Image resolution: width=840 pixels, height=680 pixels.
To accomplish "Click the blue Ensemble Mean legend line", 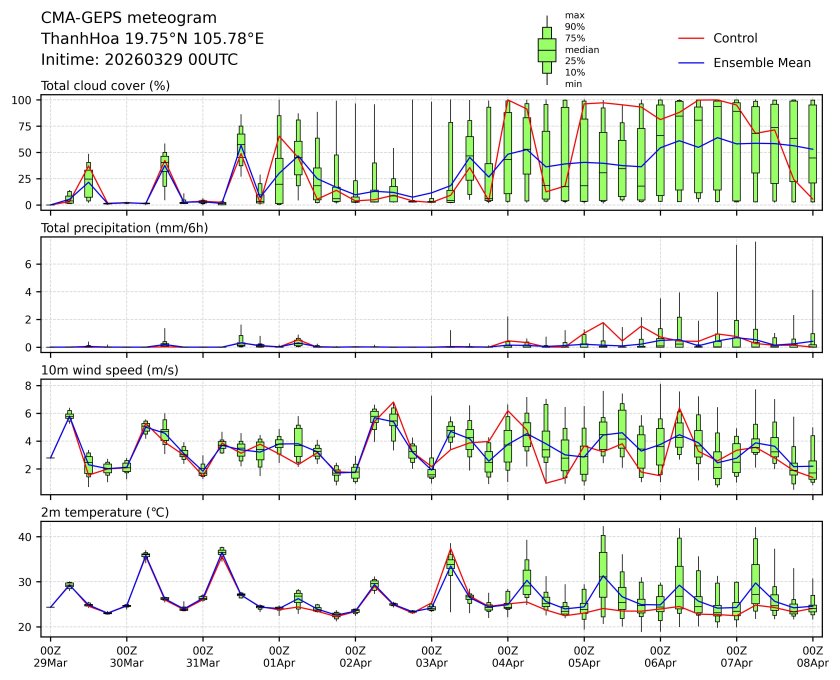I will 691,63.
